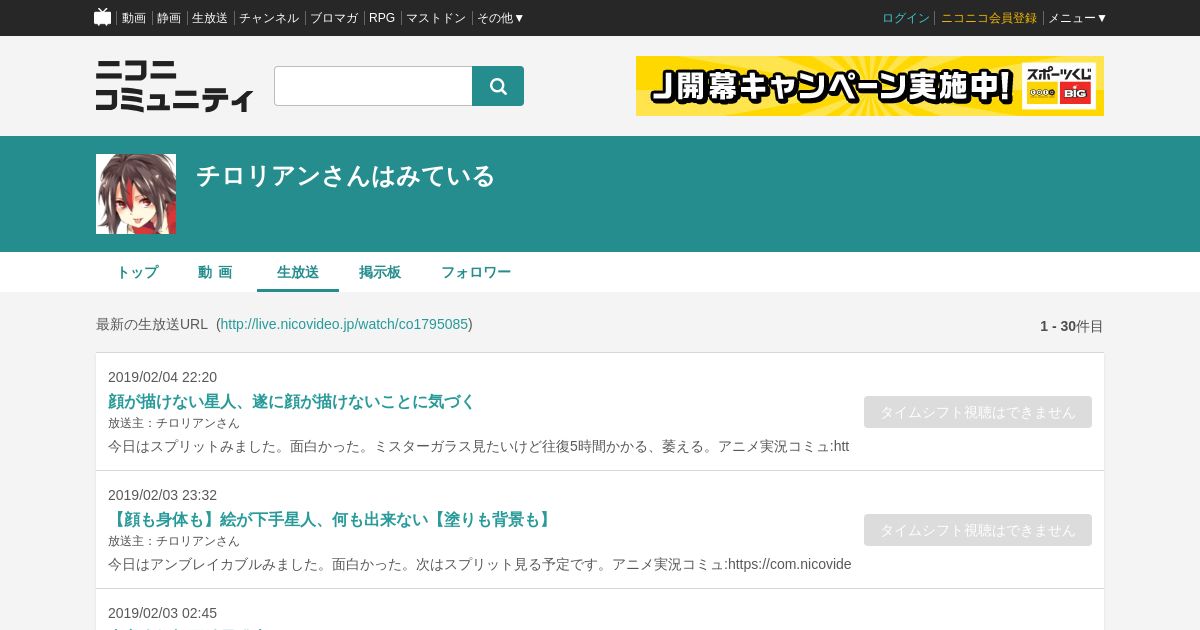
Task: Switch to the 掲示板 tab
Action: click(x=380, y=272)
